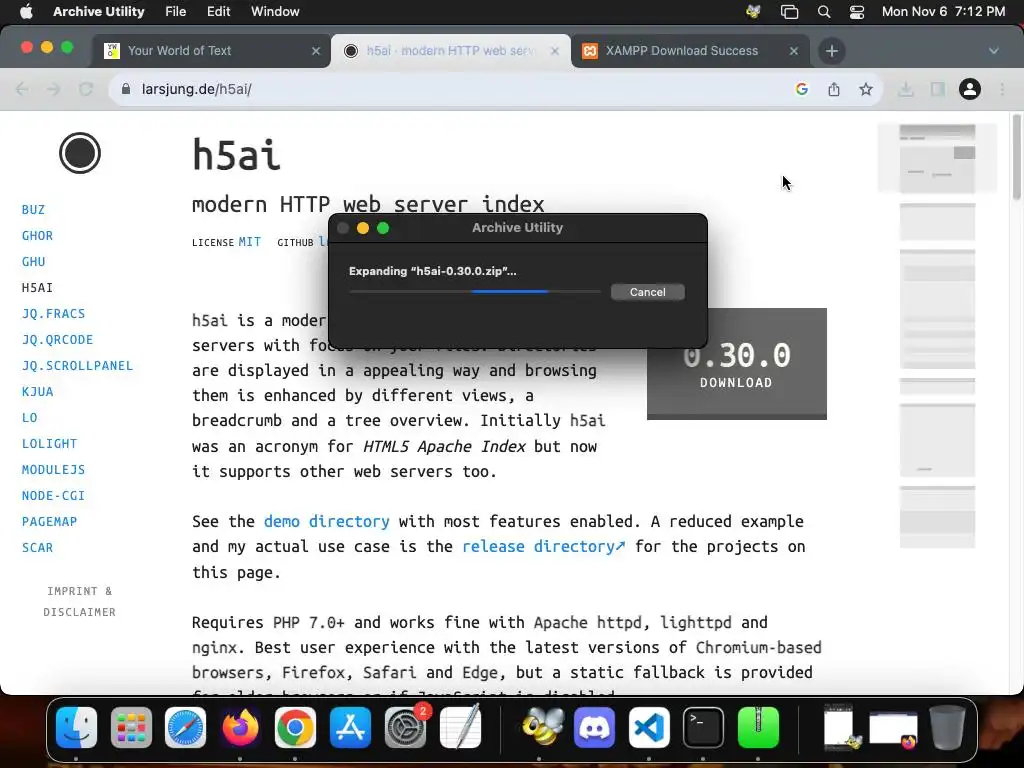Open the NODE-CGI project link
Screen dimensions: 1024x768
tap(54, 496)
